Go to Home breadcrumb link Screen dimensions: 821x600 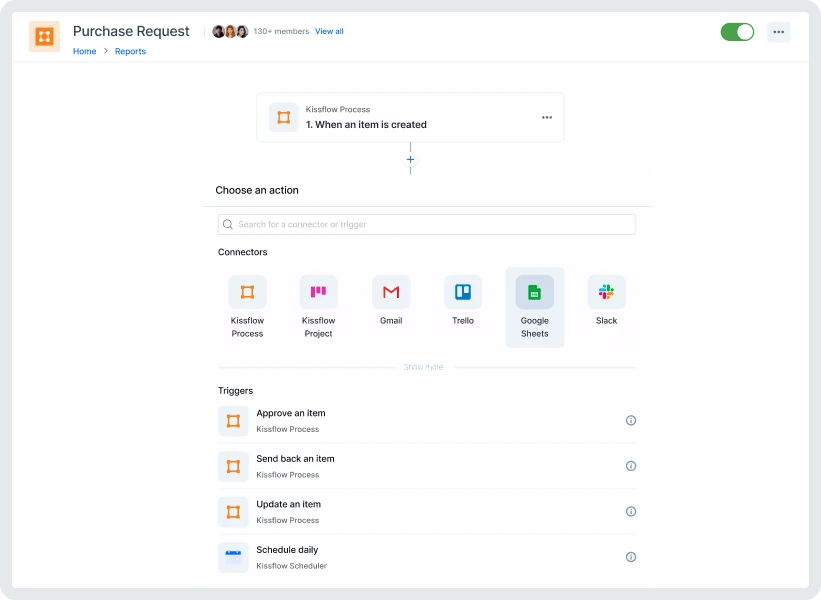tap(84, 51)
